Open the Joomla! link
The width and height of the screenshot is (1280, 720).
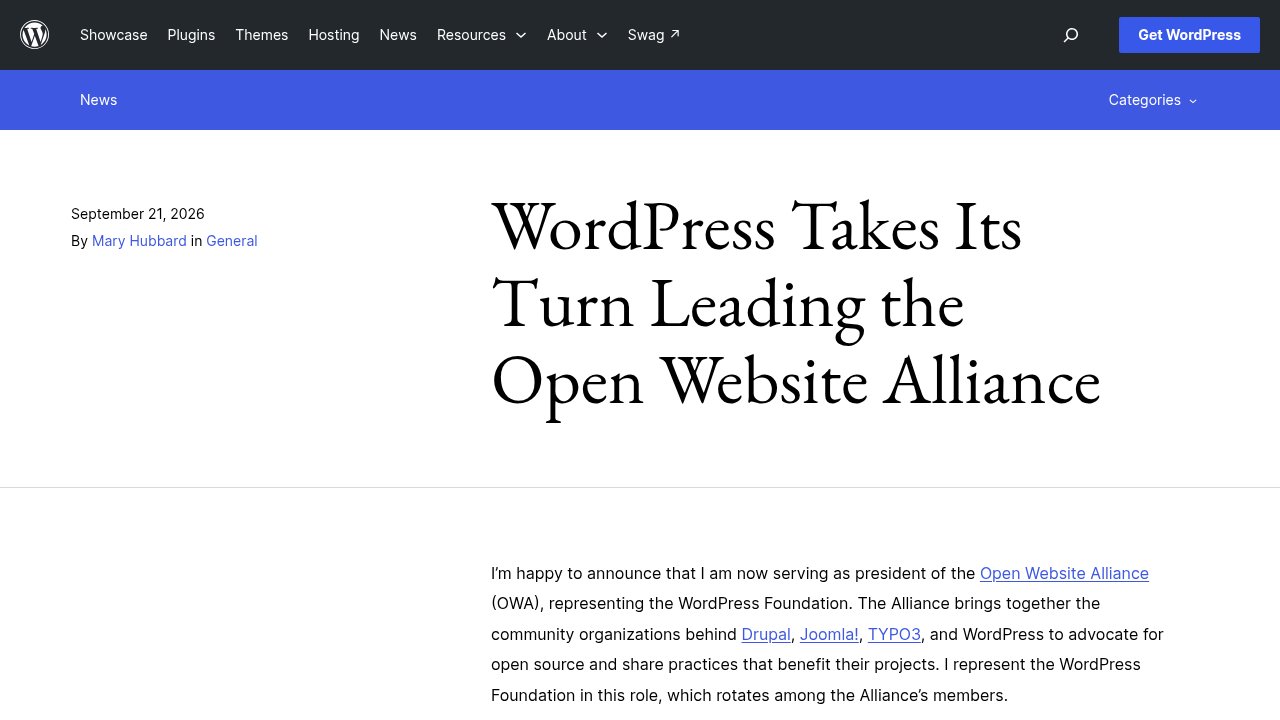pyautogui.click(x=829, y=634)
